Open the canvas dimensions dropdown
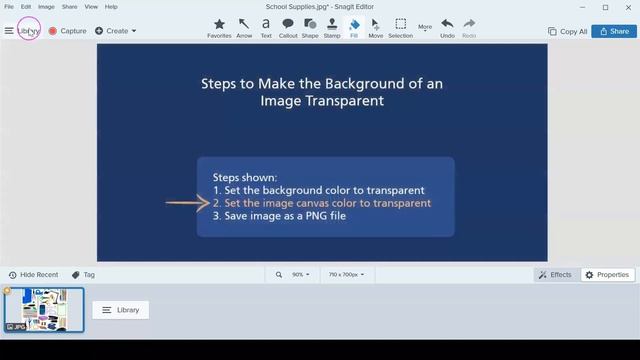 (x=347, y=275)
